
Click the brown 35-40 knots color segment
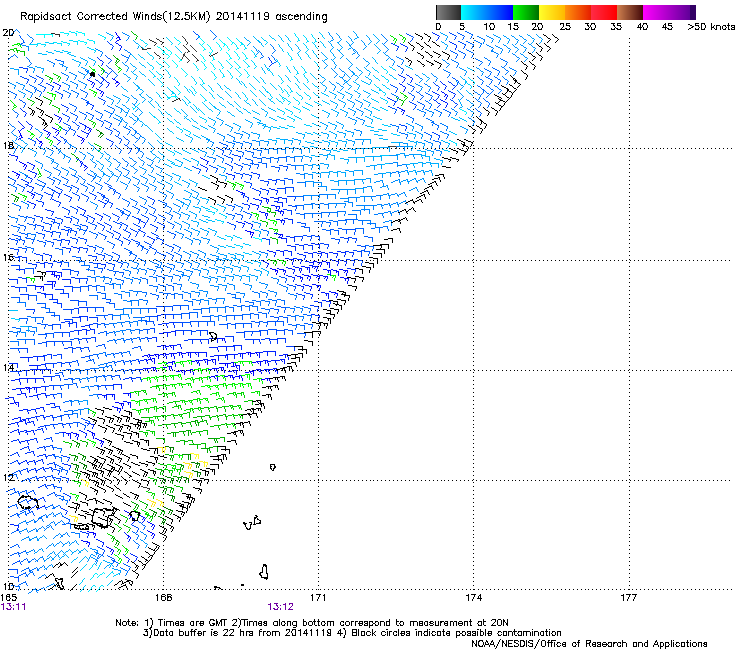[630, 12]
